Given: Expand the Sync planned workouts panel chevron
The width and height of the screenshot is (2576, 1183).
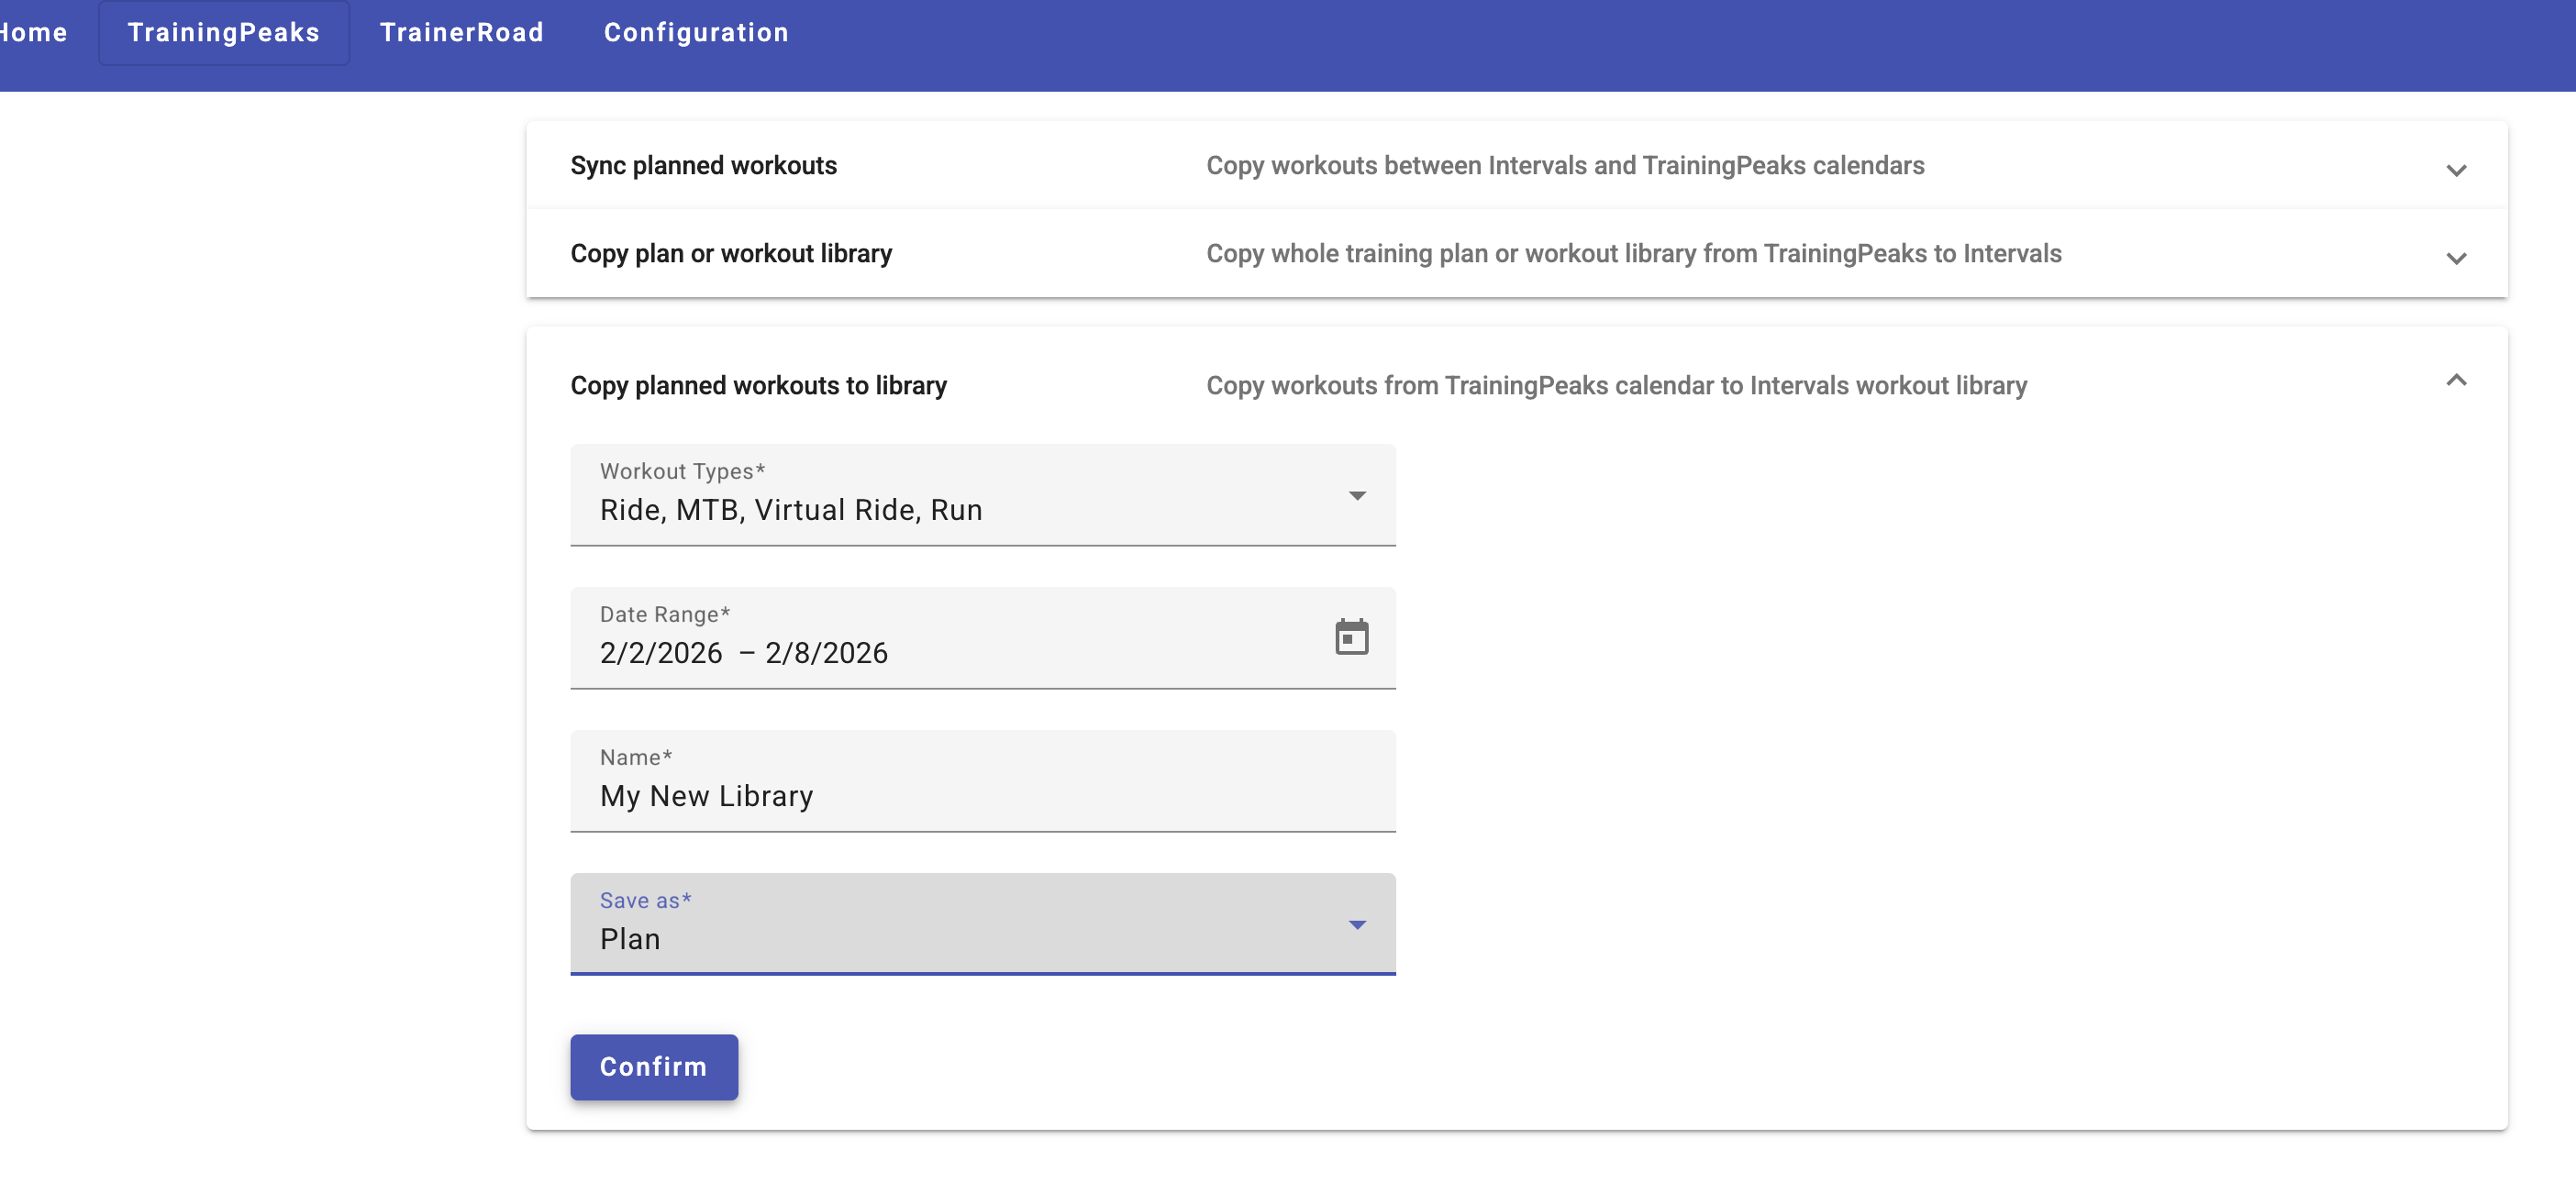Looking at the screenshot, I should [x=2455, y=170].
